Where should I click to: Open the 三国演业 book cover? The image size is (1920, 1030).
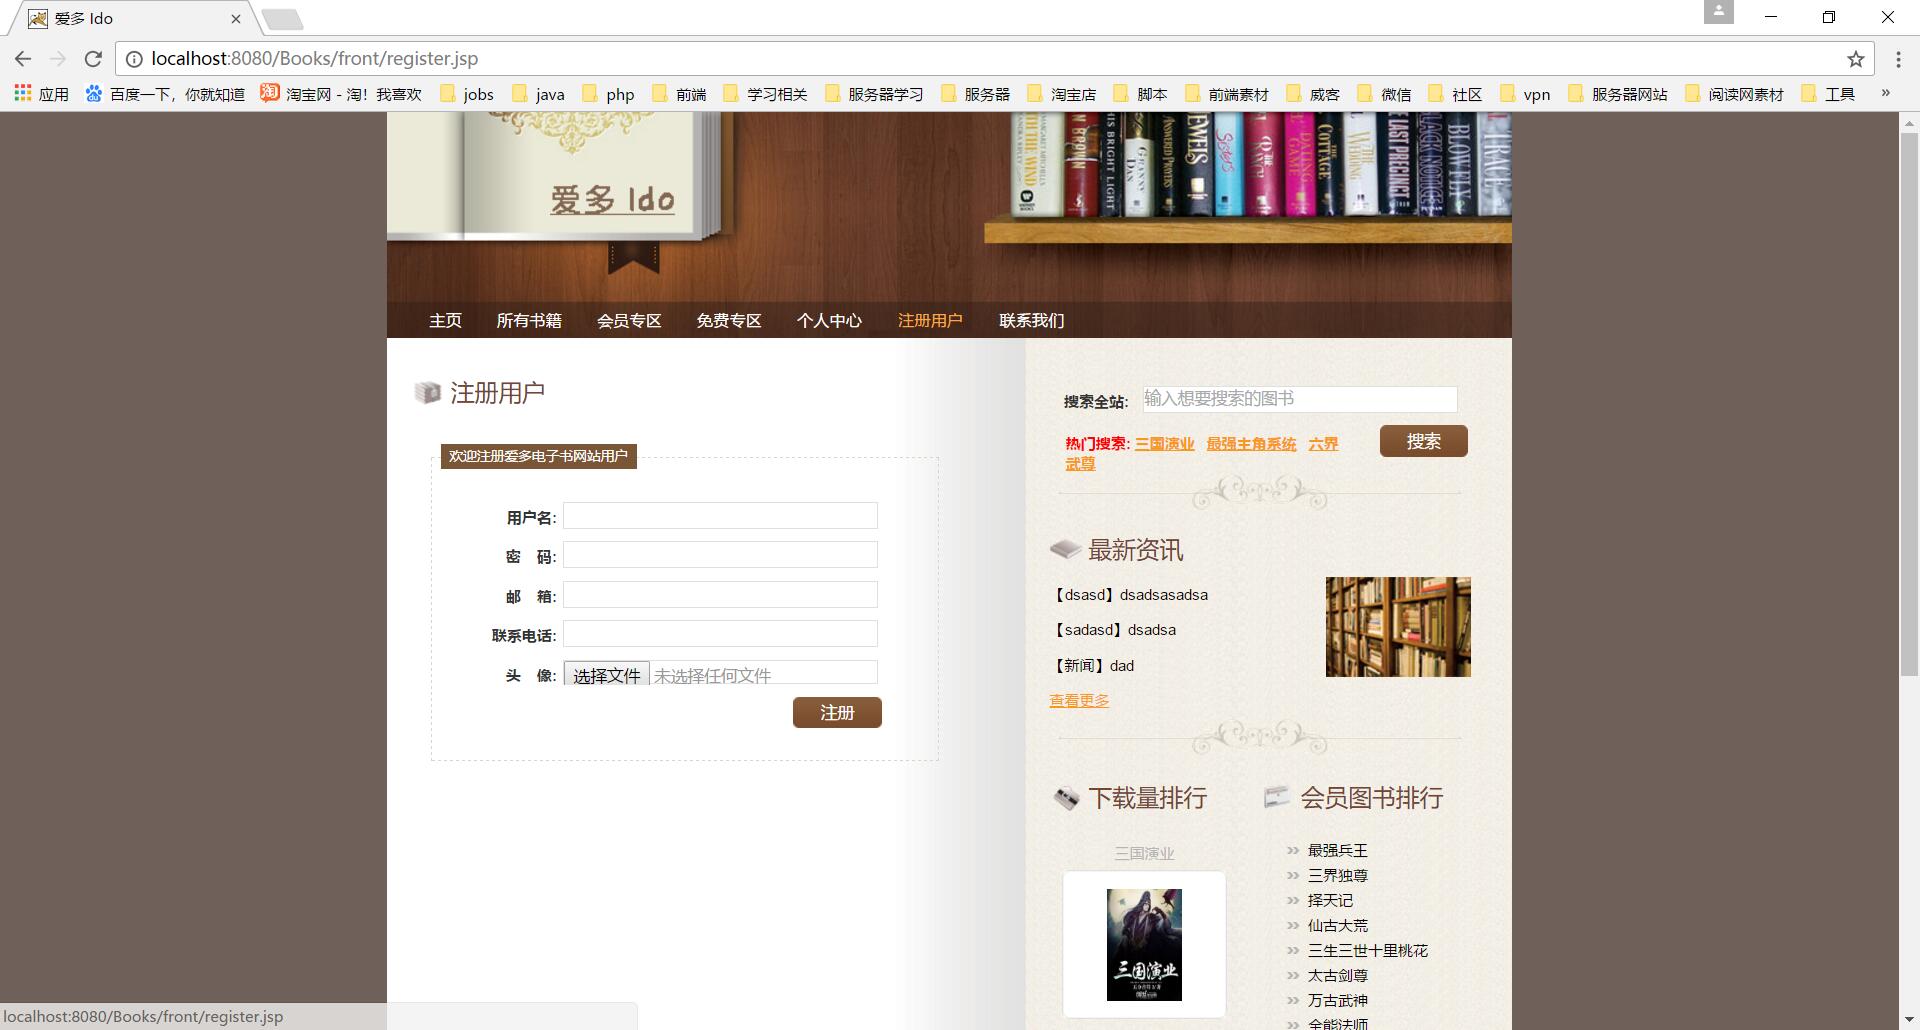click(1144, 944)
